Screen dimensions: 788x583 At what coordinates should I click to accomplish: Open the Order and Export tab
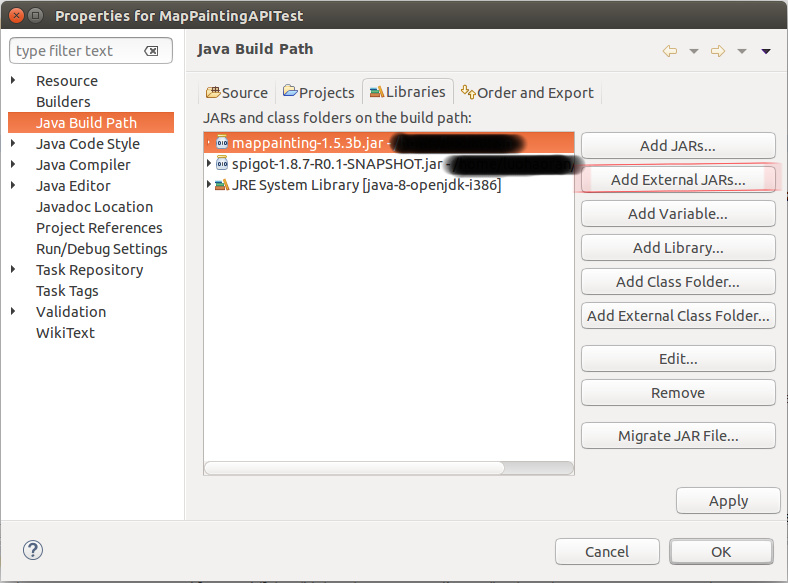pos(527,92)
